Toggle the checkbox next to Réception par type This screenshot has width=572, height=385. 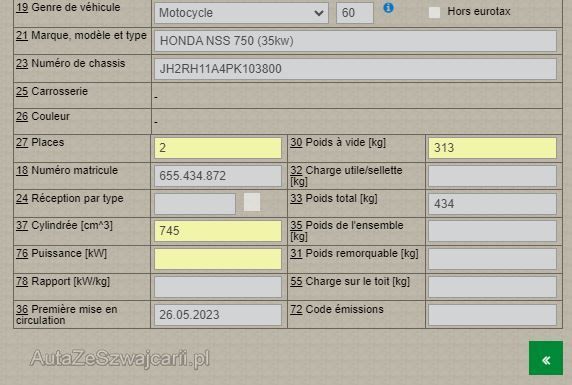pos(252,202)
